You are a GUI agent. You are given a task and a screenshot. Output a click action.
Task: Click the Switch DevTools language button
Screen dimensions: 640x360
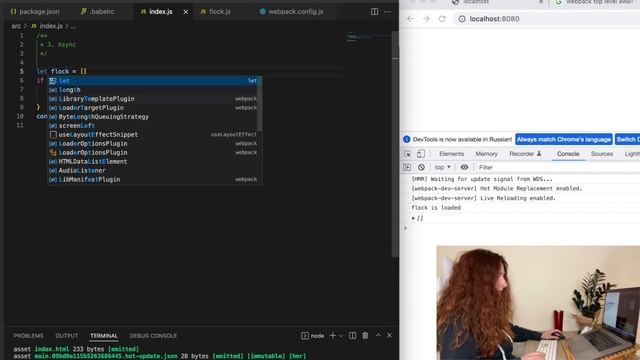tap(627, 139)
